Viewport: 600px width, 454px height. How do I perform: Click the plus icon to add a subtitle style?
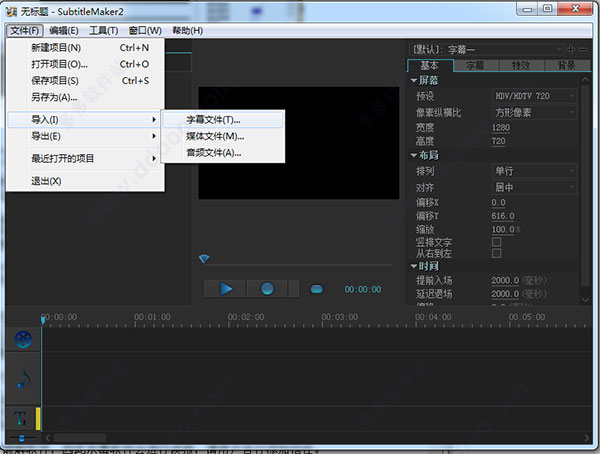(571, 49)
